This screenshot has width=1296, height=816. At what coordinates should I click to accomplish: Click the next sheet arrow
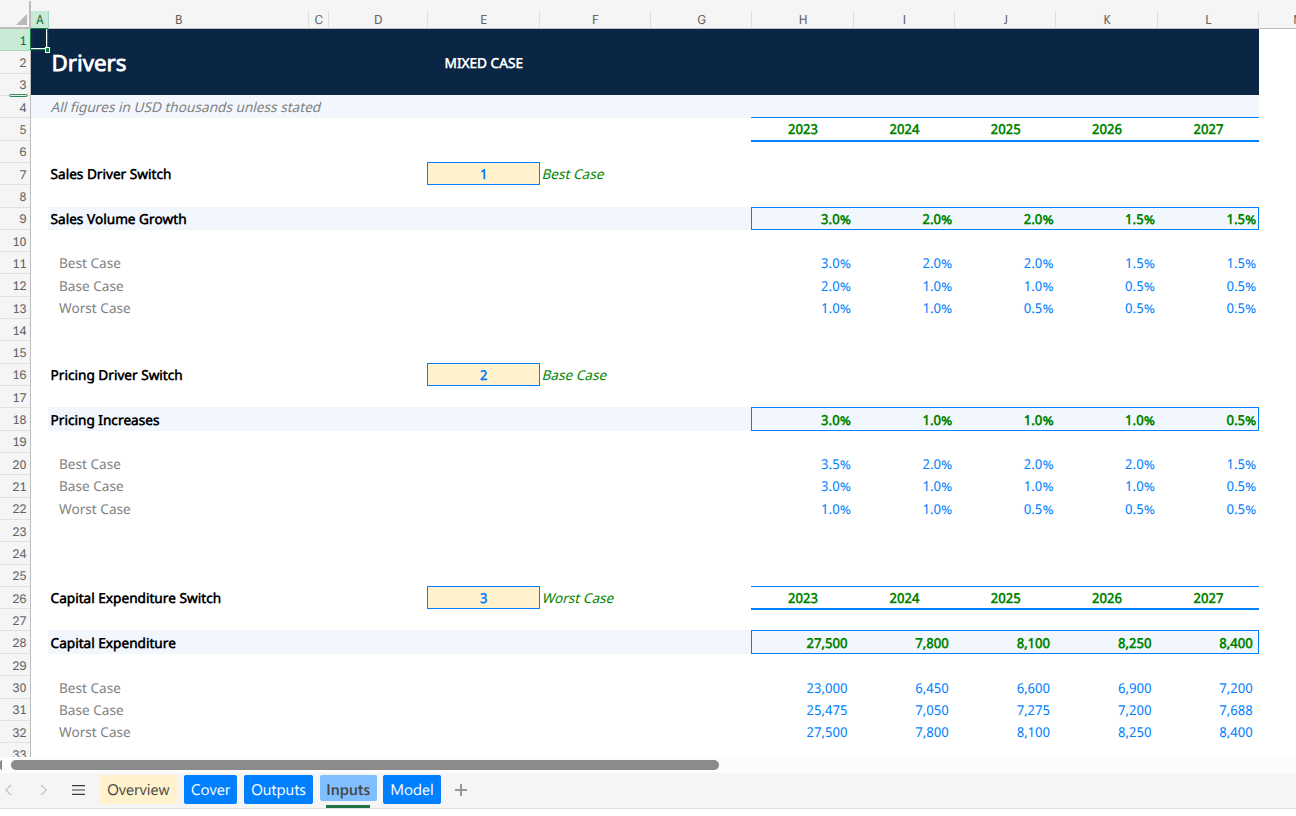click(x=43, y=790)
